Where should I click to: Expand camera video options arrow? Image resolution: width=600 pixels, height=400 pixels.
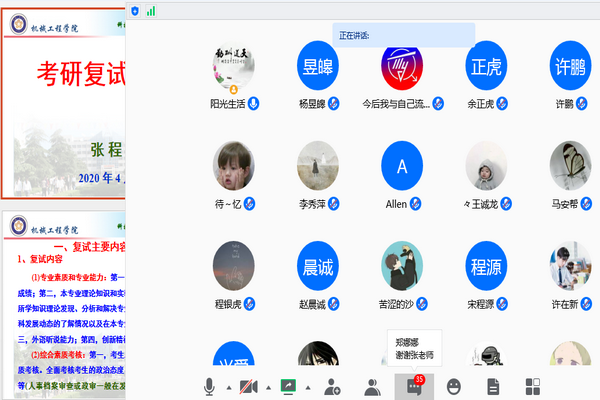tap(268, 387)
